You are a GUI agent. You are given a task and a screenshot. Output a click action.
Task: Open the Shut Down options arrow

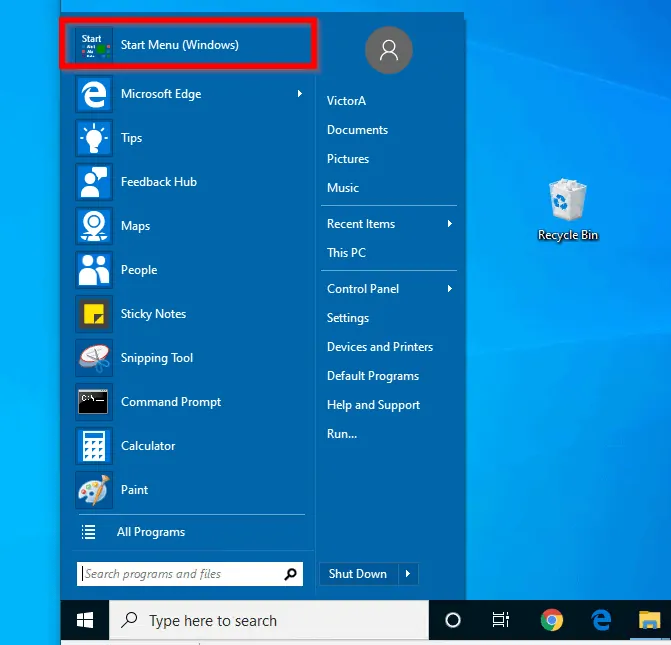(x=407, y=574)
